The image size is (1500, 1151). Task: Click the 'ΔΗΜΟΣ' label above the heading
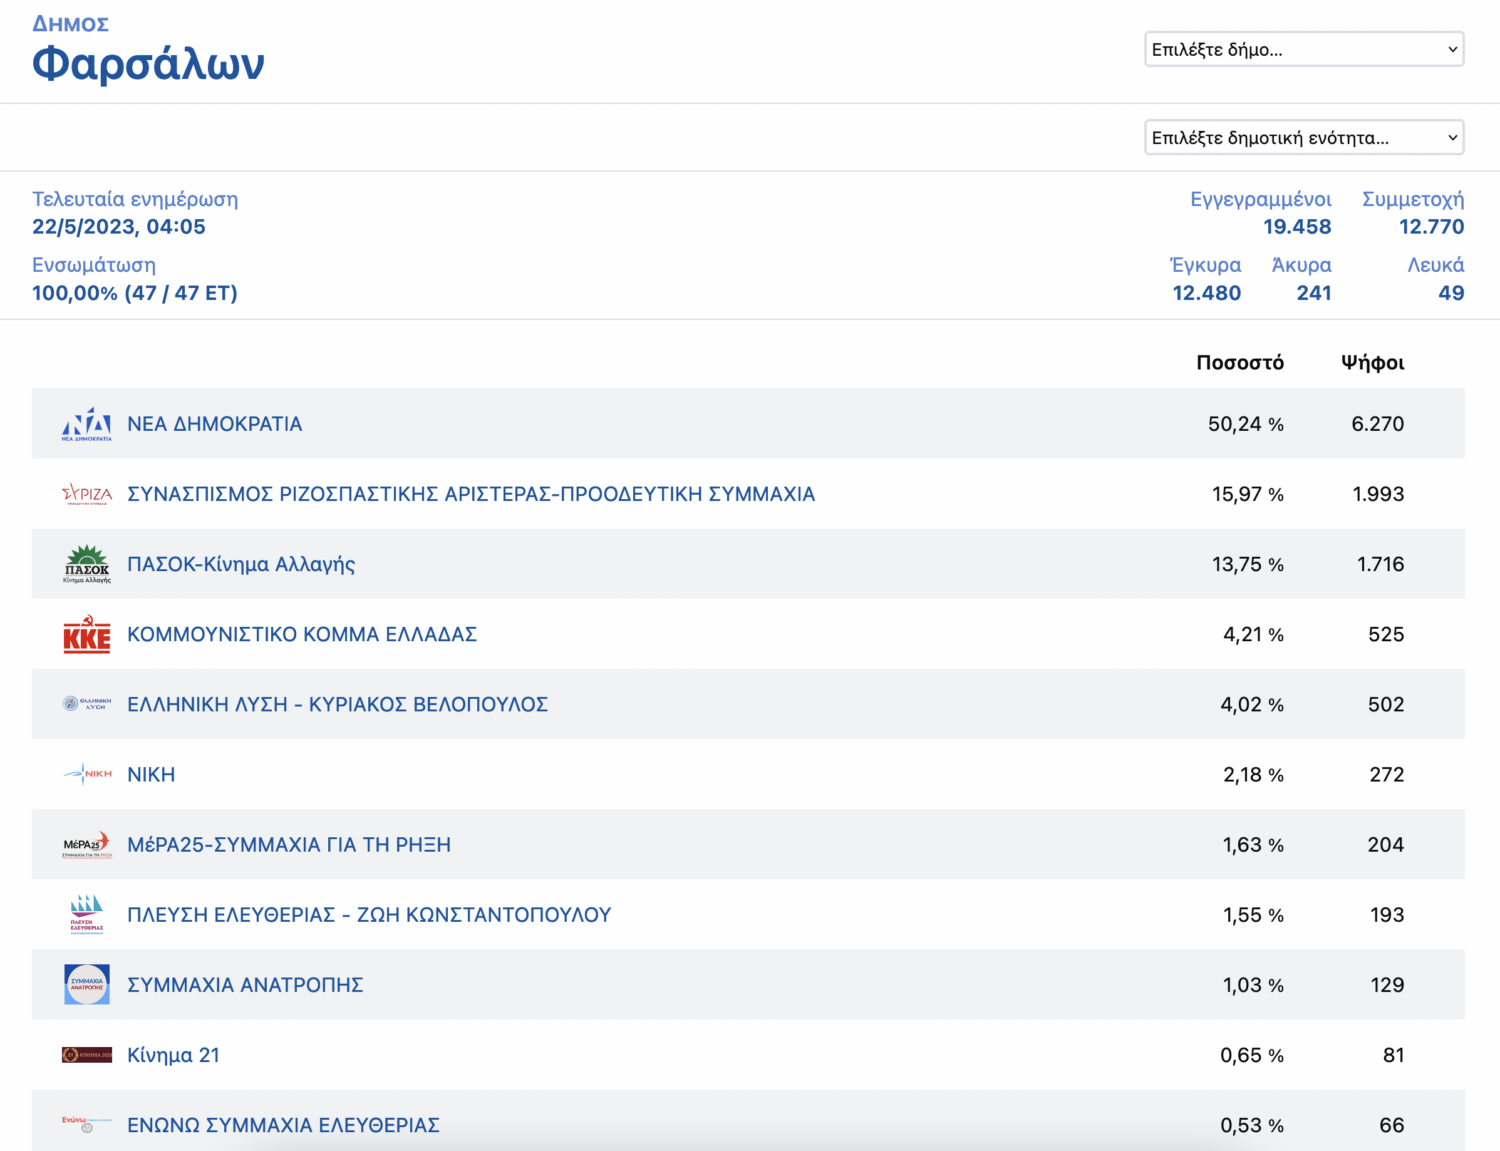tap(70, 24)
